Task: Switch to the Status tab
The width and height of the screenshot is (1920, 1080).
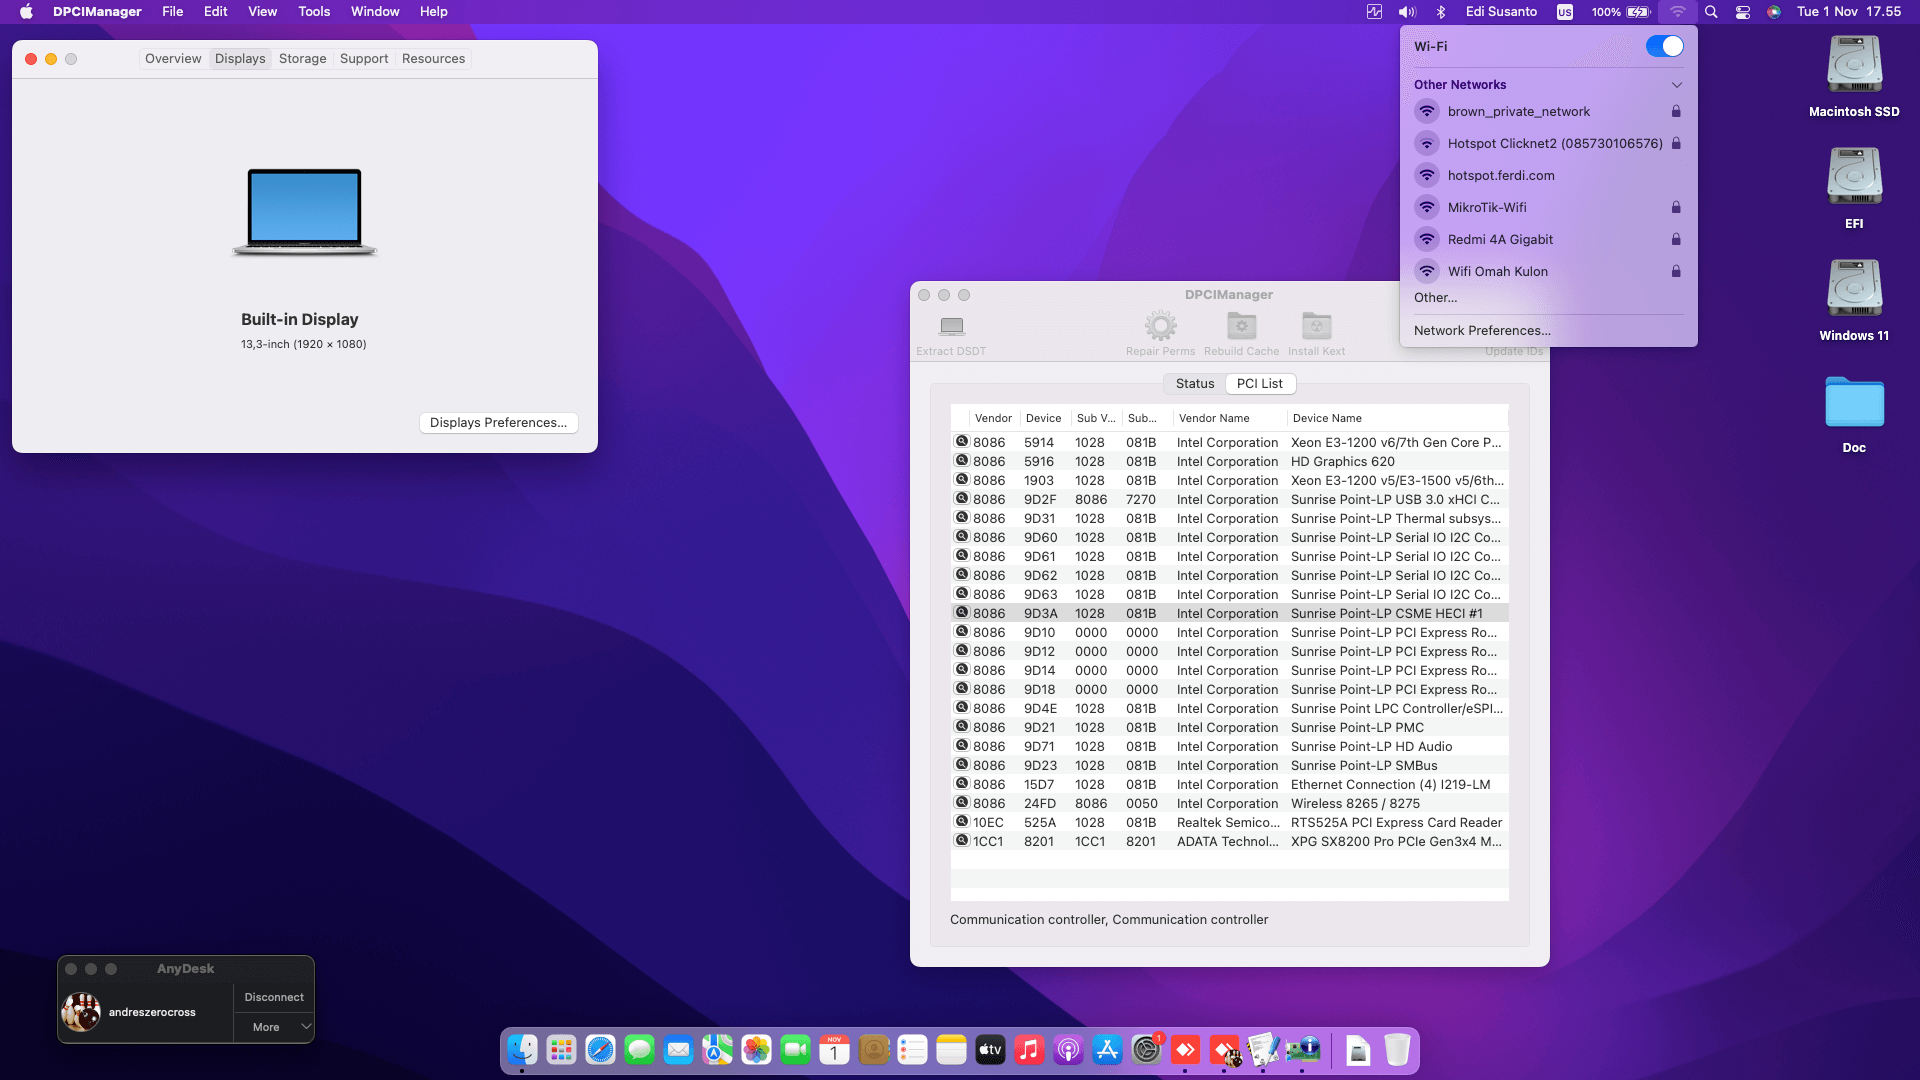Action: click(x=1195, y=384)
